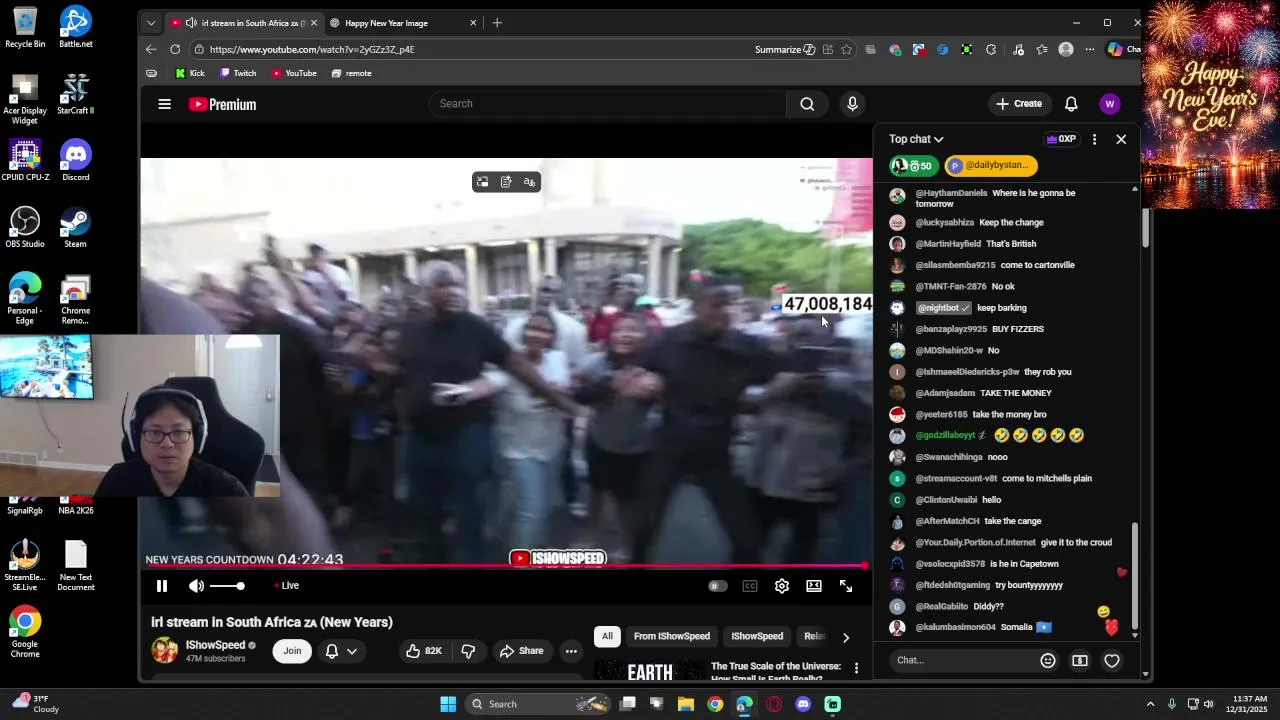Open the remote bookmark

coord(351,73)
